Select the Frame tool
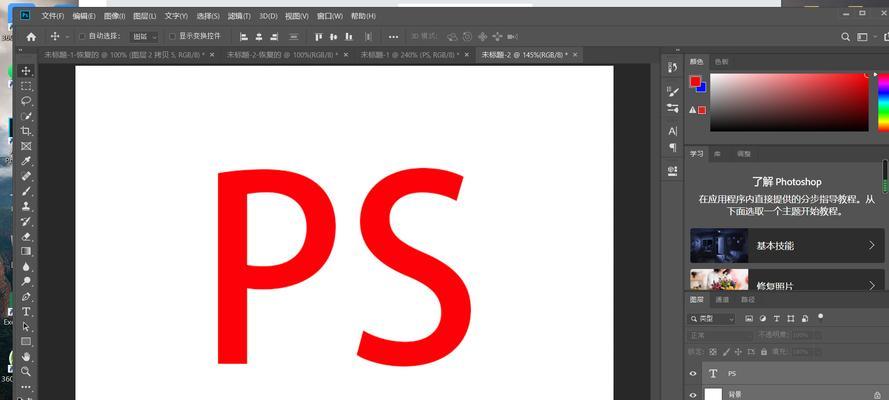Screen dimensions: 889x400 point(26,146)
